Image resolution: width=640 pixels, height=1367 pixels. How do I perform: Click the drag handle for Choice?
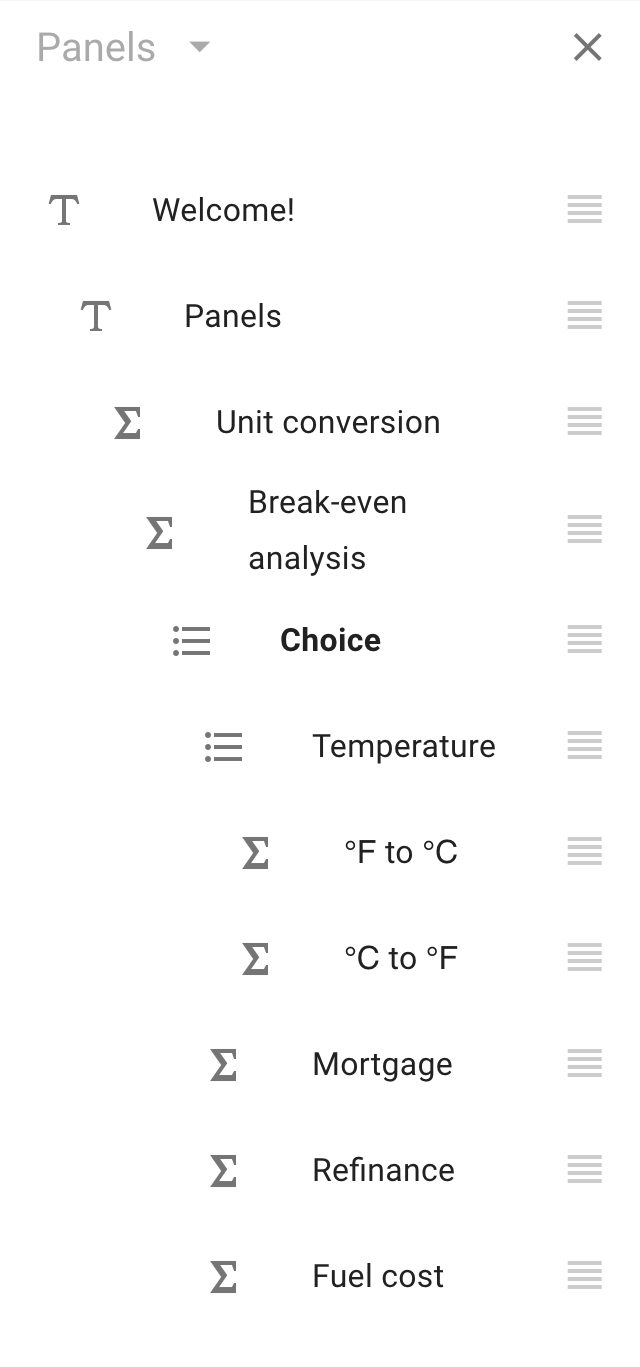585,640
